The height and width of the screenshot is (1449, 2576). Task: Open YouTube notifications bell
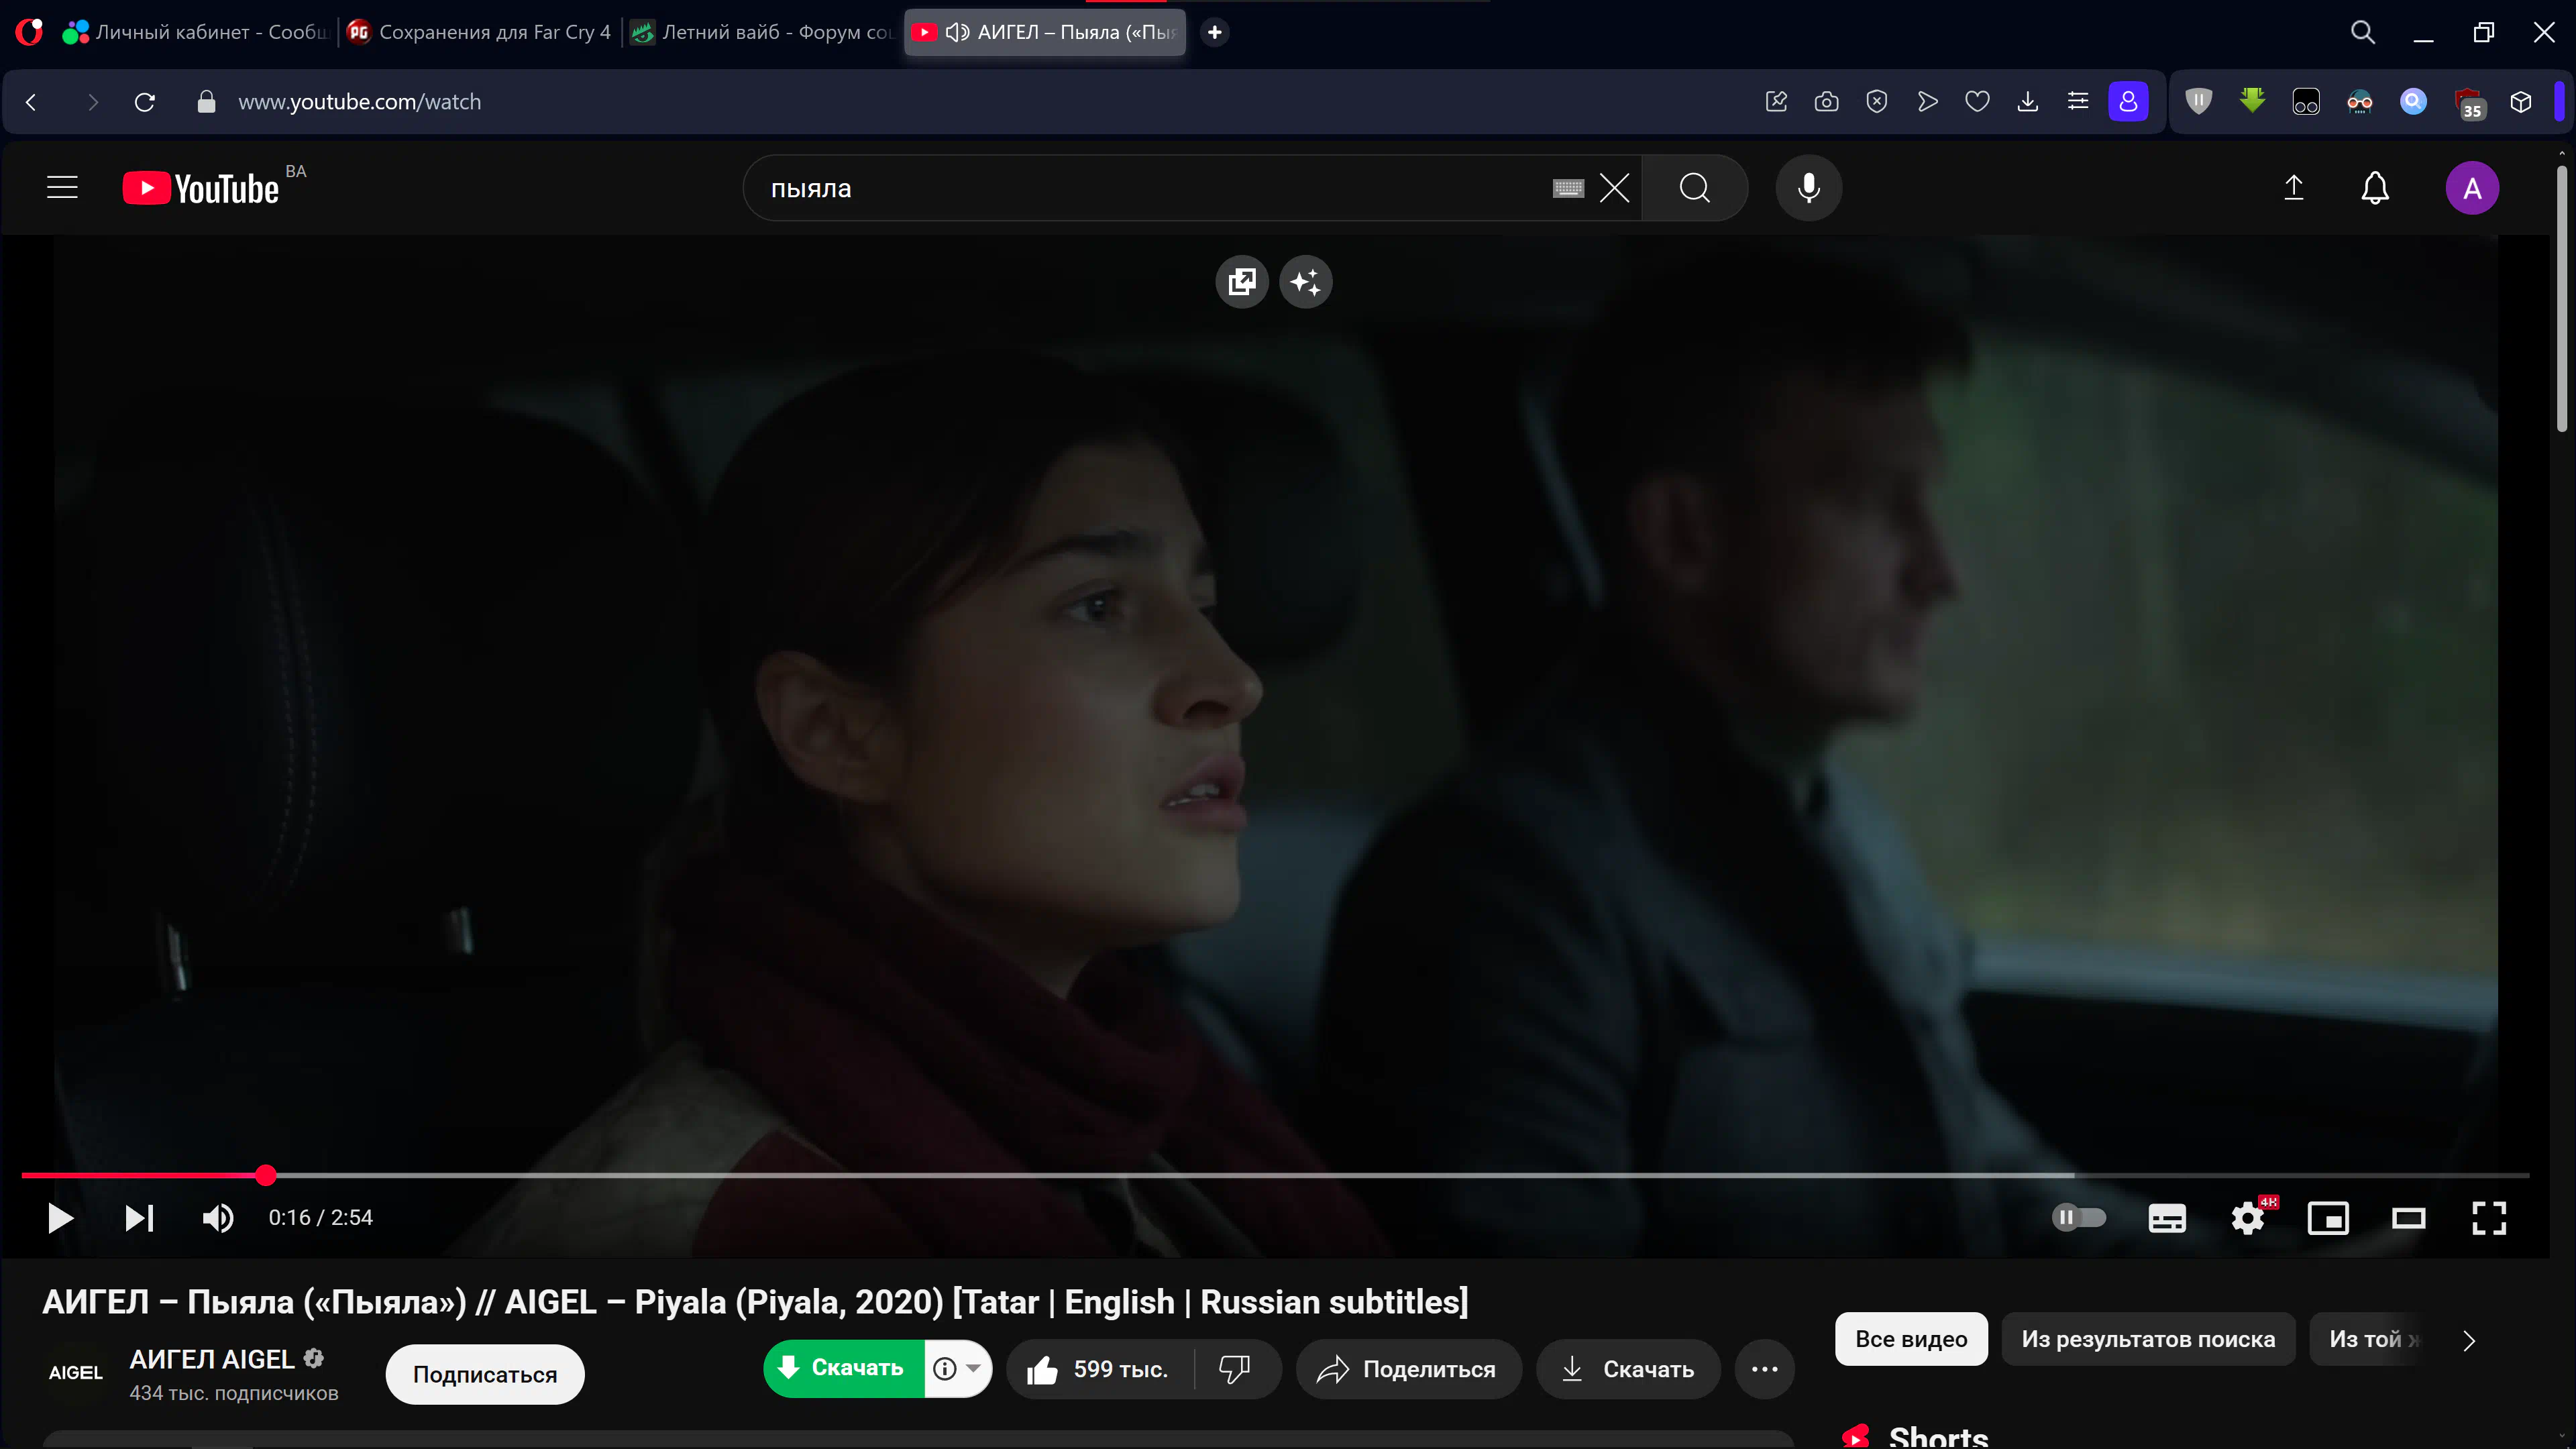(2375, 188)
